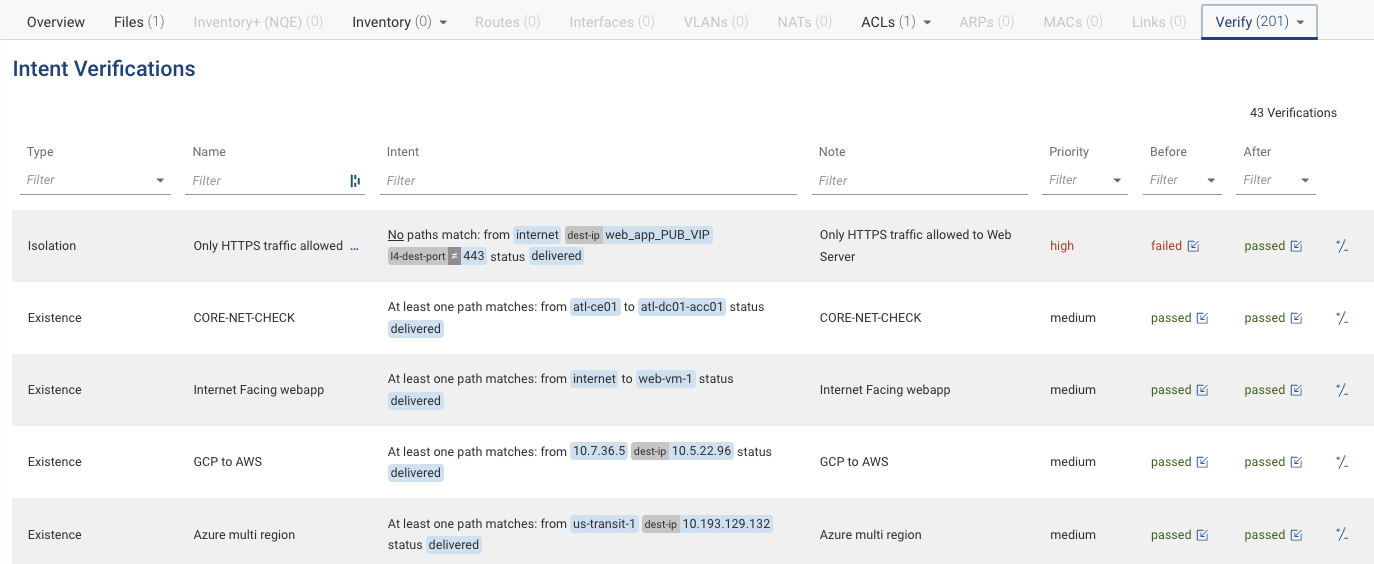This screenshot has width=1374, height=564.
Task: Expand the truncated Only HTTPS traffic name ellipsis
Action: (353, 246)
